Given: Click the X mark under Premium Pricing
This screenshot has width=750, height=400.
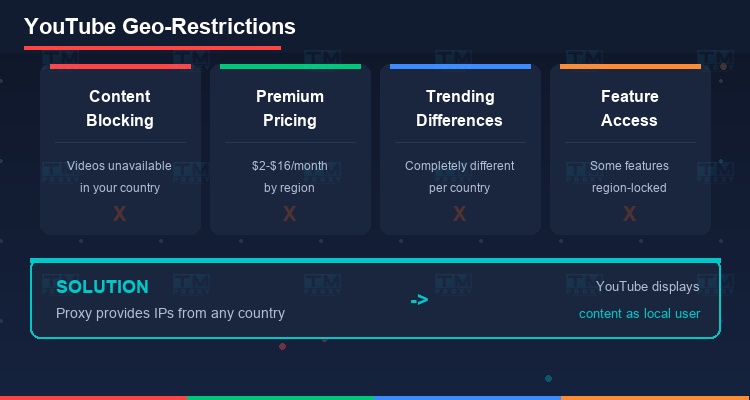Looking at the screenshot, I should [289, 213].
